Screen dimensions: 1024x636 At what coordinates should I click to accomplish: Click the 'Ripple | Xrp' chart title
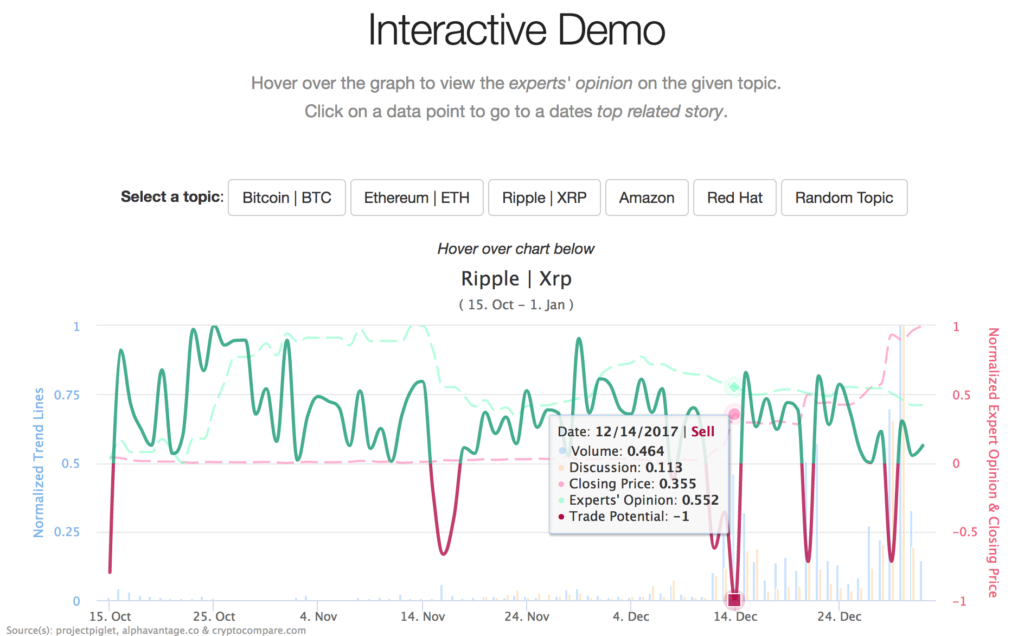(516, 279)
